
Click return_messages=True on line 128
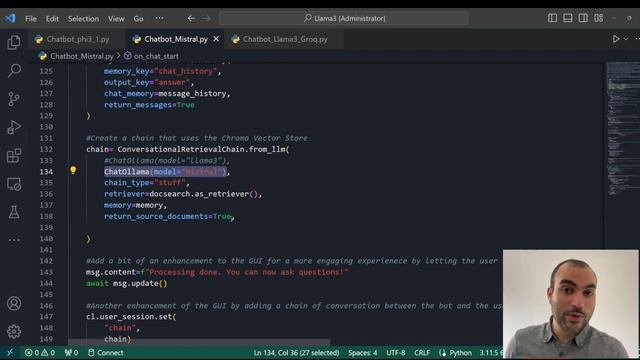(x=149, y=105)
